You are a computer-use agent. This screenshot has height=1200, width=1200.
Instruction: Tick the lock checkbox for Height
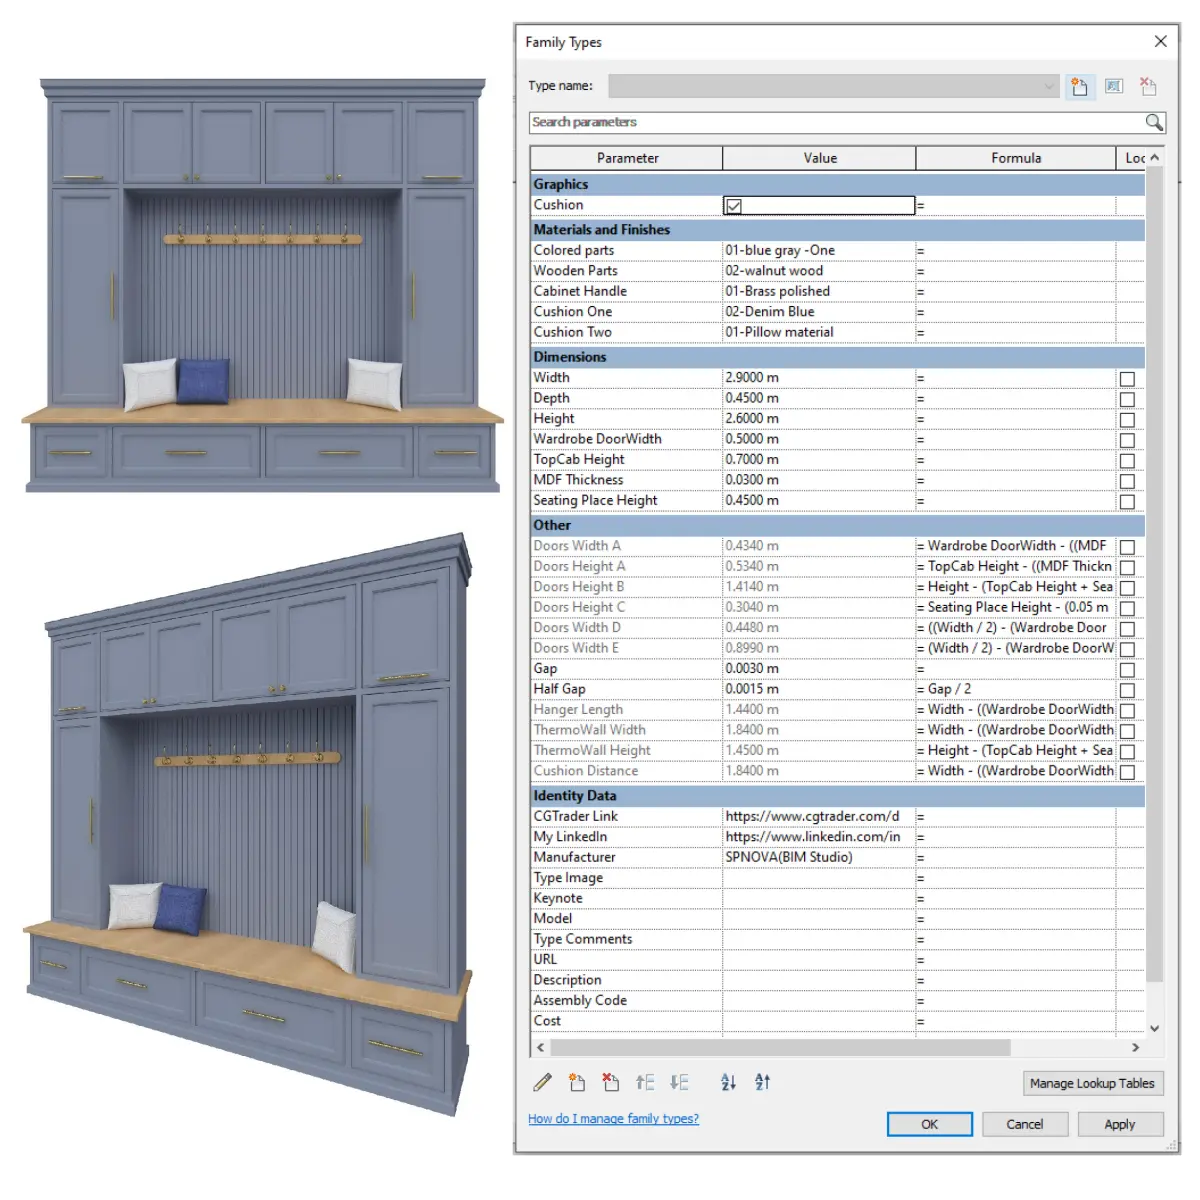[1127, 420]
